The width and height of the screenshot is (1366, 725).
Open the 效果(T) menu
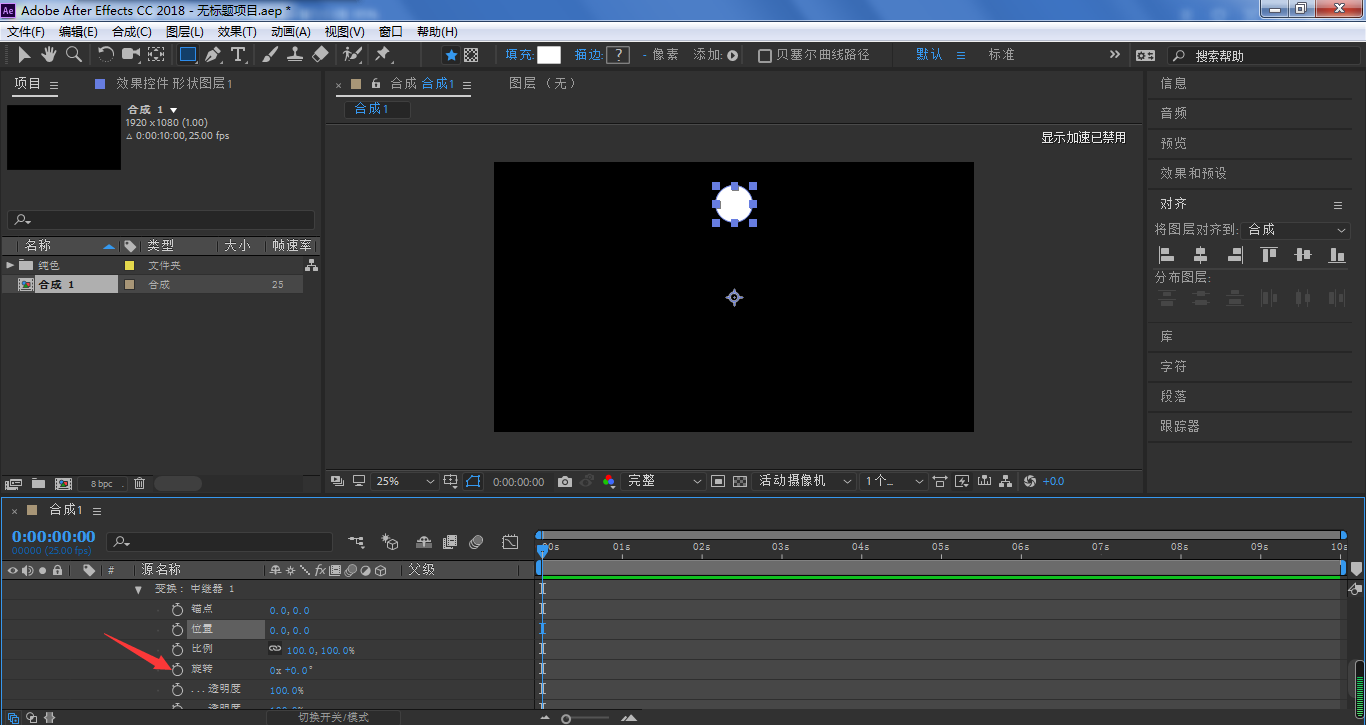point(237,32)
